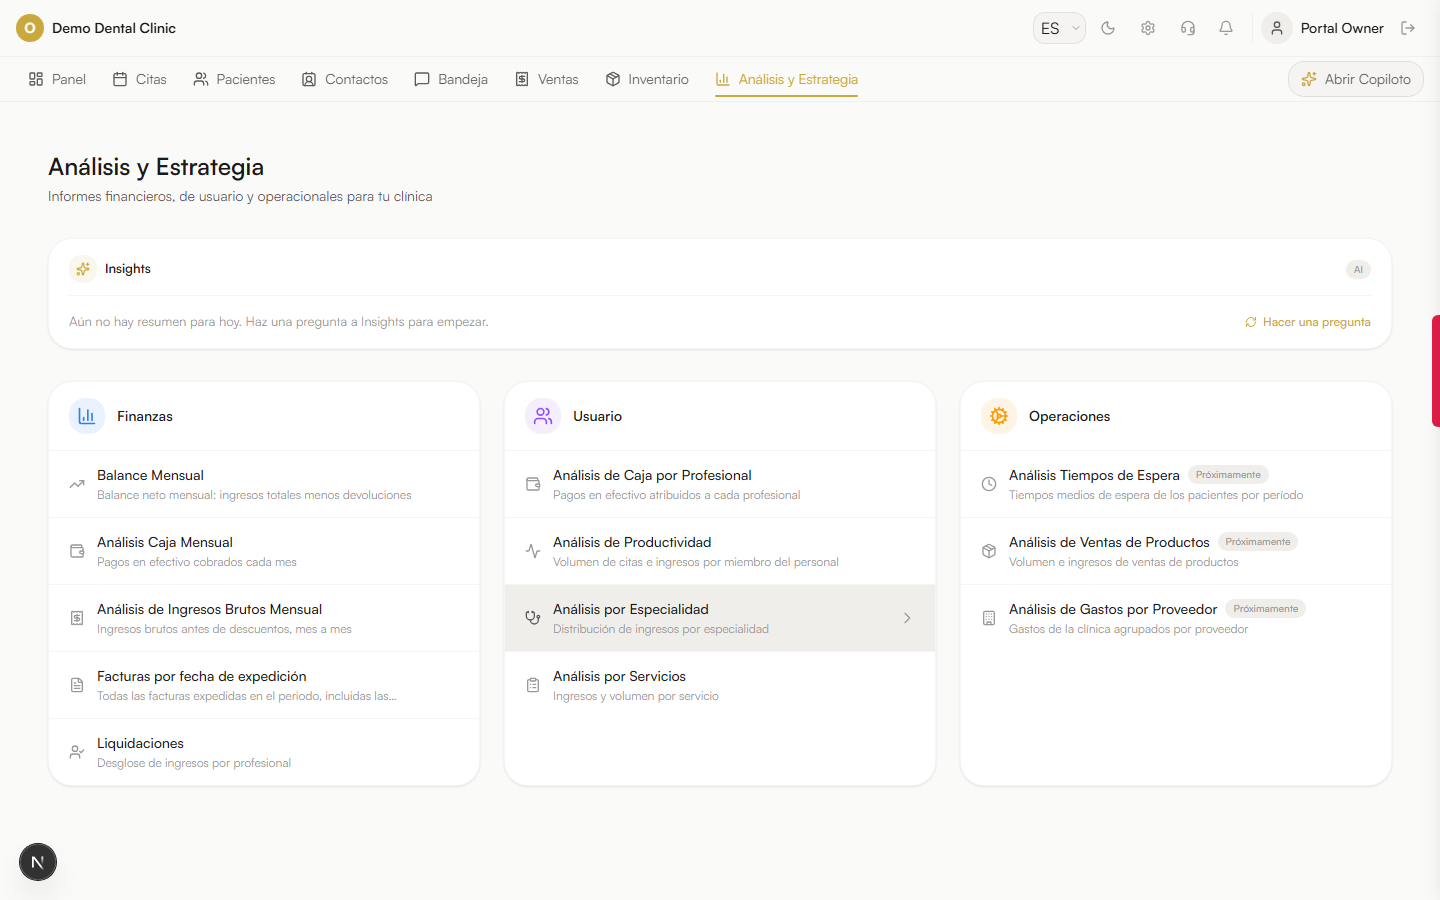Click the Liquidaciones user-check icon

pos(77,752)
